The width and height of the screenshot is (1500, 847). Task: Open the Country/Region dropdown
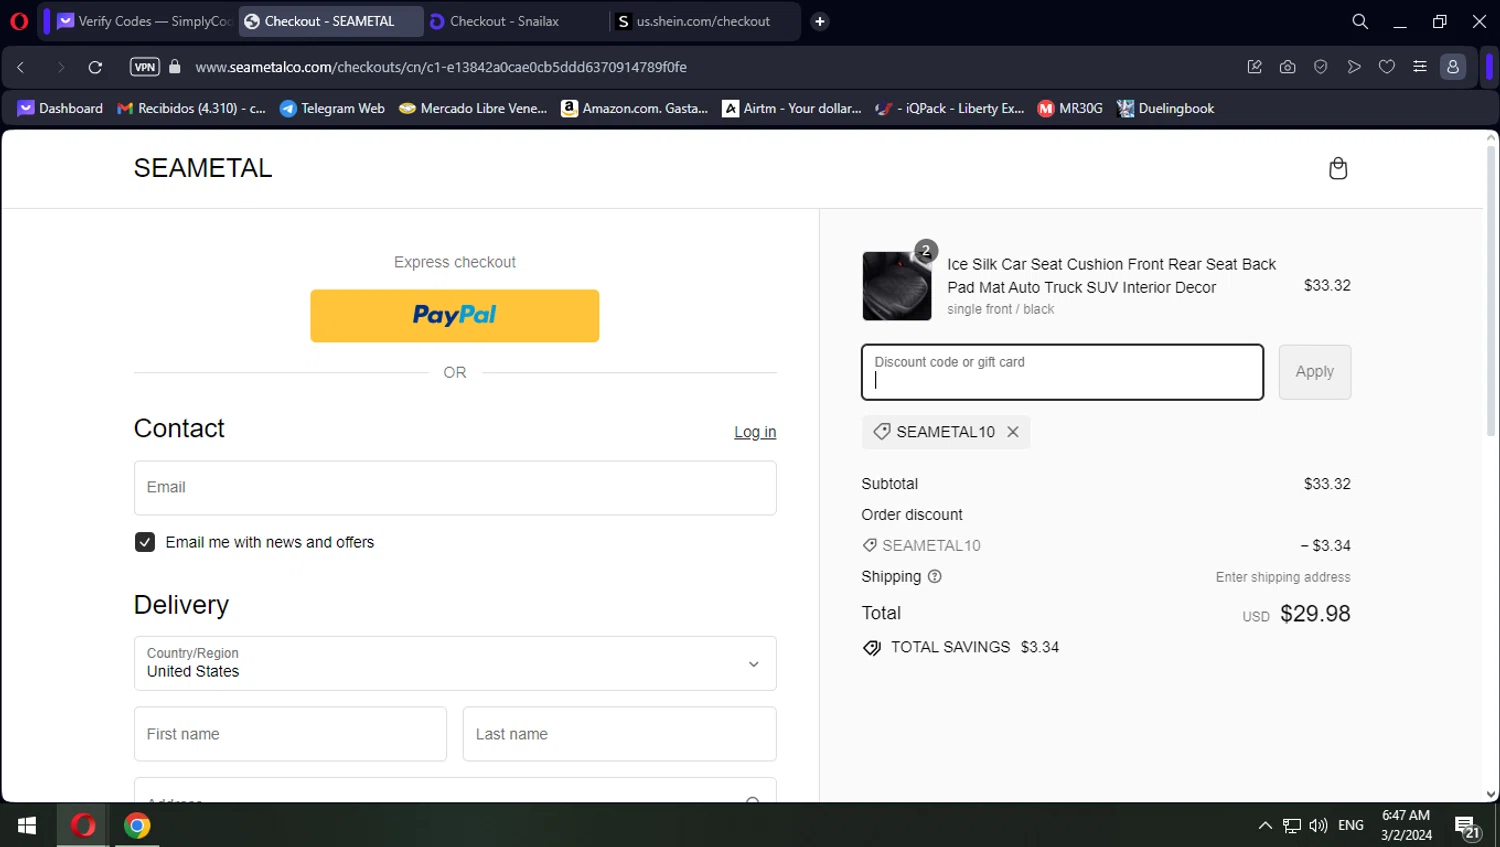point(455,664)
